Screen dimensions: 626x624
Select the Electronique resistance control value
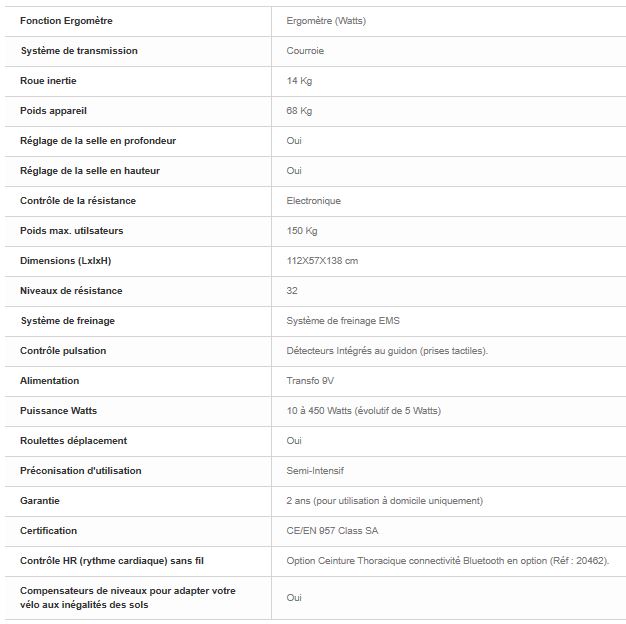pyautogui.click(x=313, y=201)
